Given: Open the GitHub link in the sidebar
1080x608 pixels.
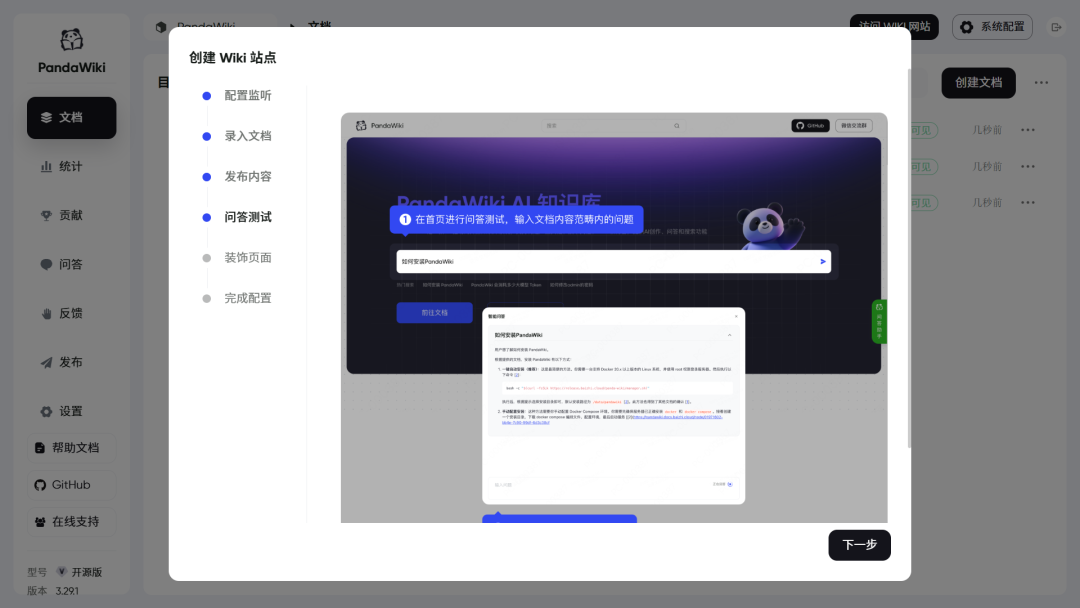Looking at the screenshot, I should pyautogui.click(x=72, y=485).
